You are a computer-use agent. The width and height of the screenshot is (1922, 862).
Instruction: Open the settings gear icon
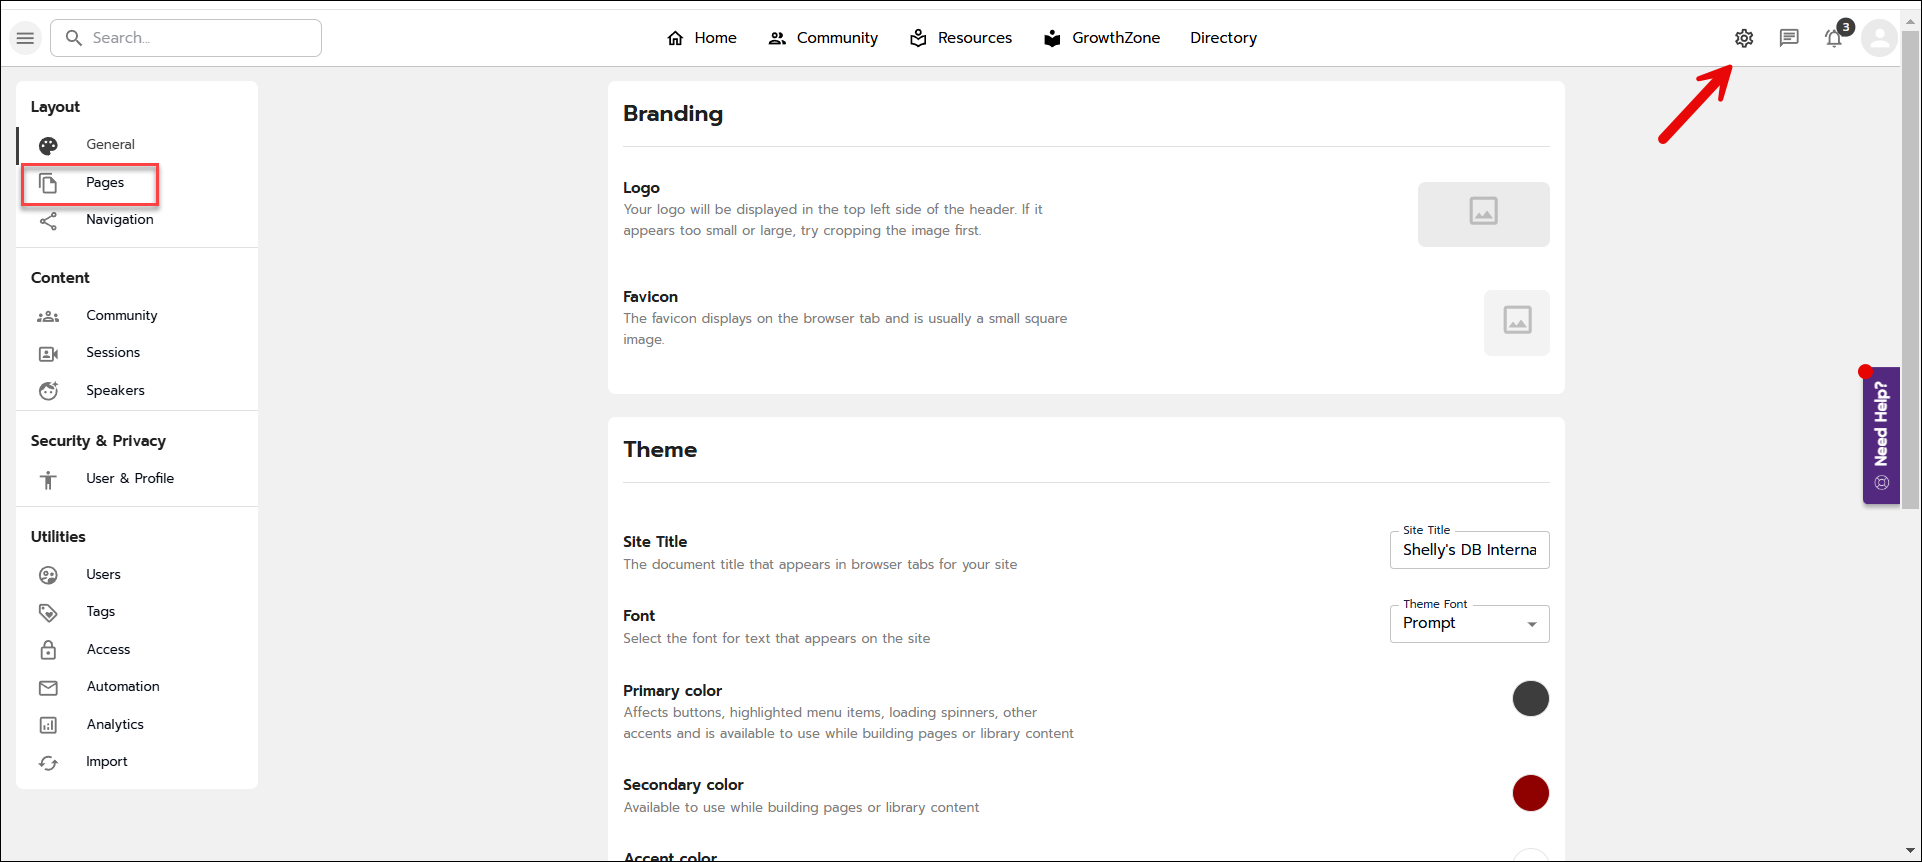(x=1744, y=38)
